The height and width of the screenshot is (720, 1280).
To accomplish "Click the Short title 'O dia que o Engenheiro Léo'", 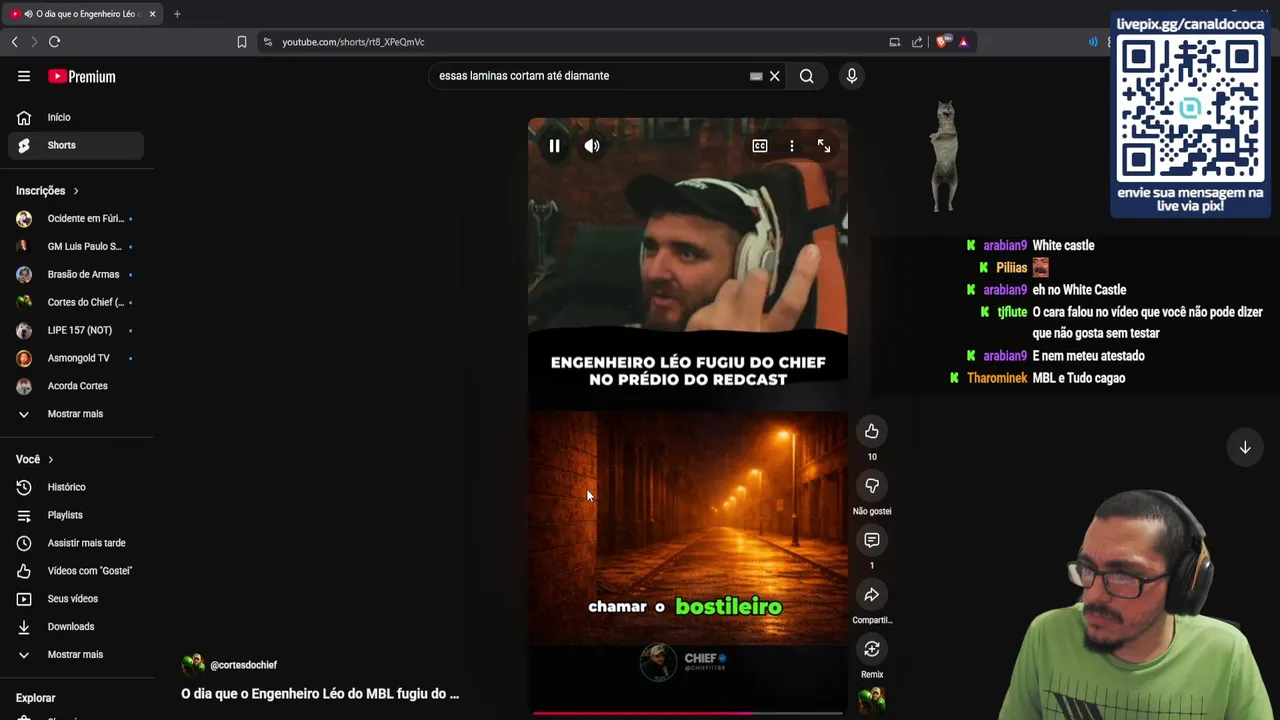I will pyautogui.click(x=320, y=693).
